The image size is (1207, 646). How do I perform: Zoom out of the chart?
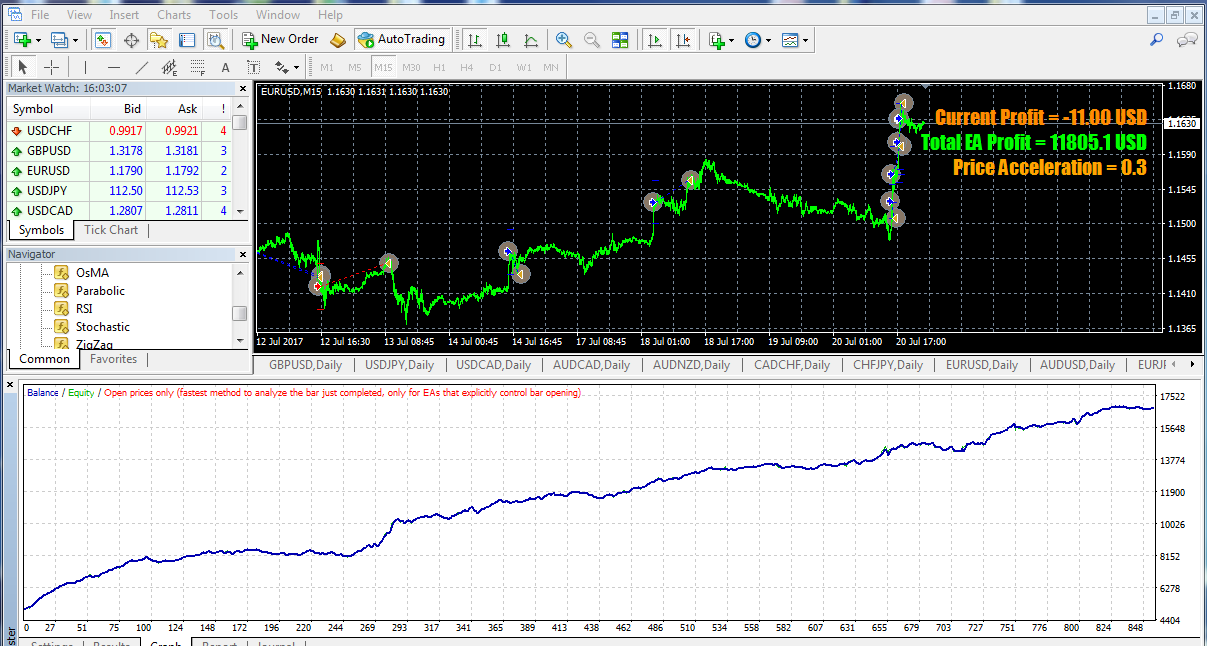click(592, 40)
